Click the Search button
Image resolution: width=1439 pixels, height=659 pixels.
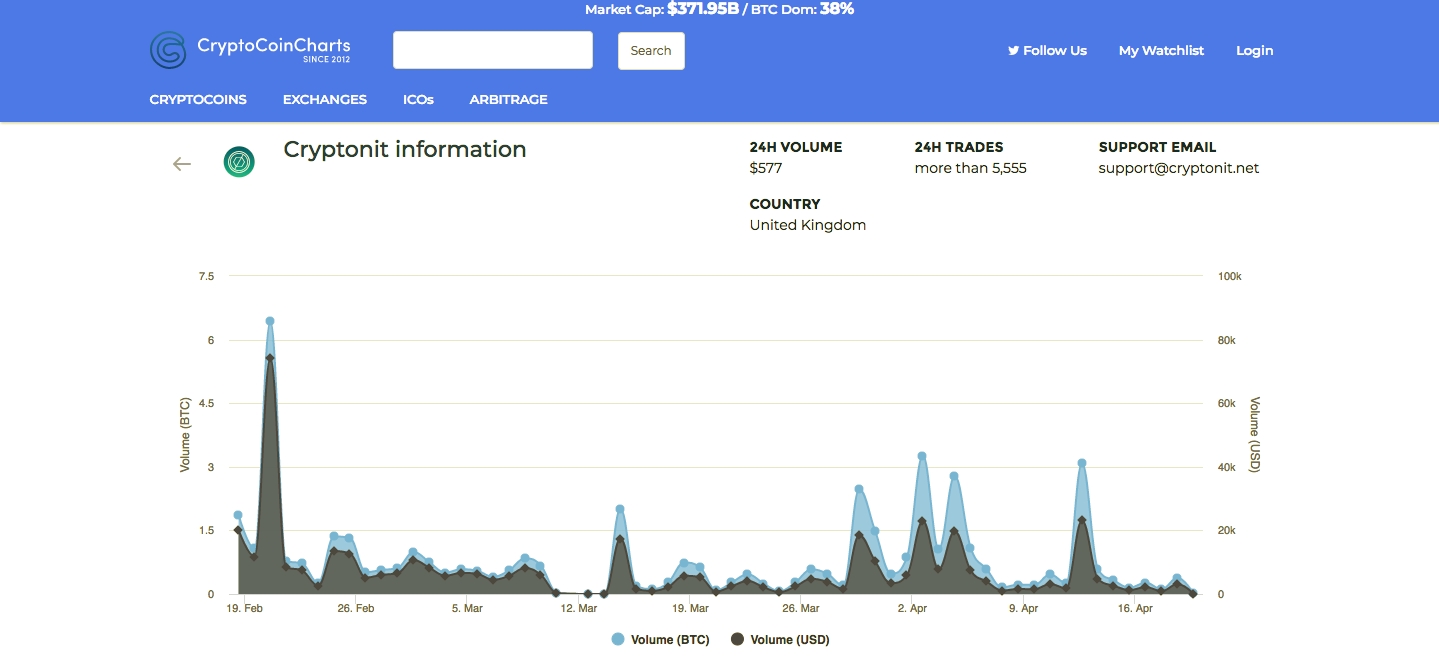(x=651, y=51)
